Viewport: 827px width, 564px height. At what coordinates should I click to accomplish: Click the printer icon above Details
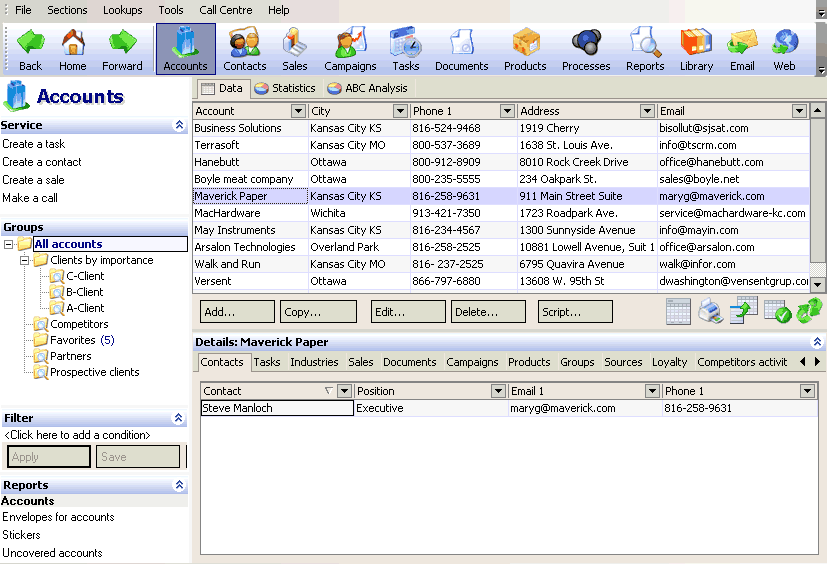[x=710, y=311]
